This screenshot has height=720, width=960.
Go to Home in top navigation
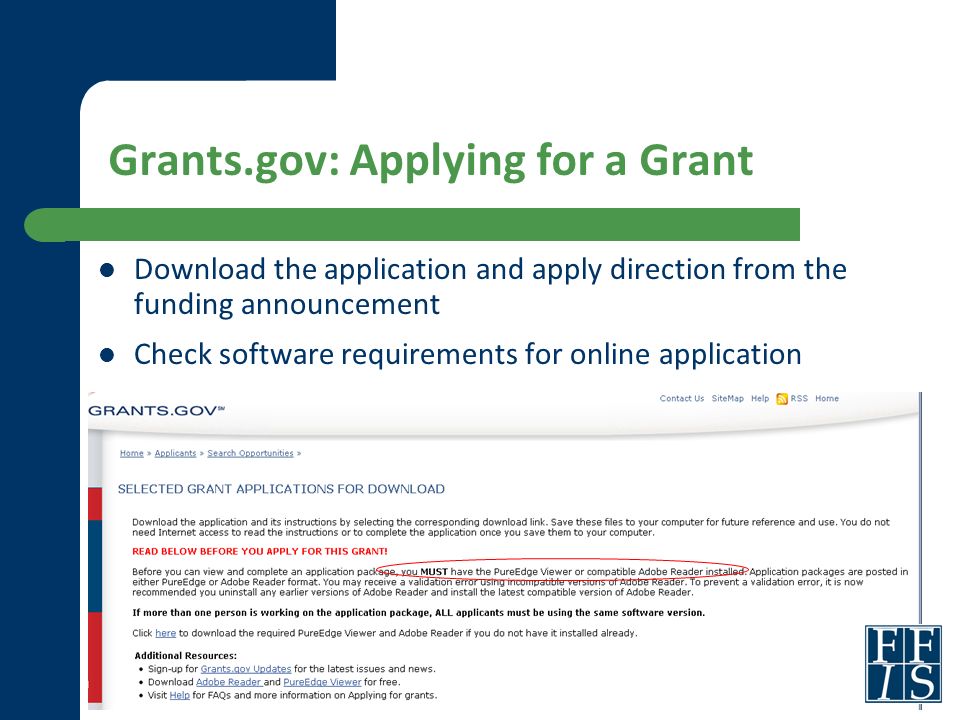coord(827,399)
